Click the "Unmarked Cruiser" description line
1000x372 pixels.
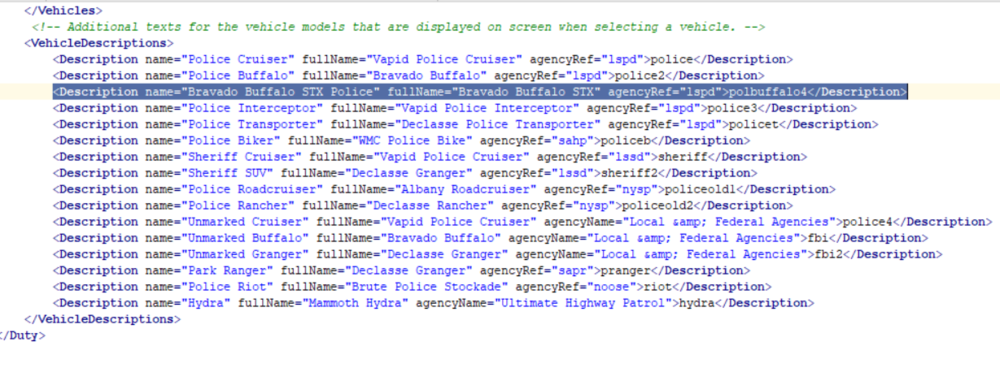(x=522, y=222)
